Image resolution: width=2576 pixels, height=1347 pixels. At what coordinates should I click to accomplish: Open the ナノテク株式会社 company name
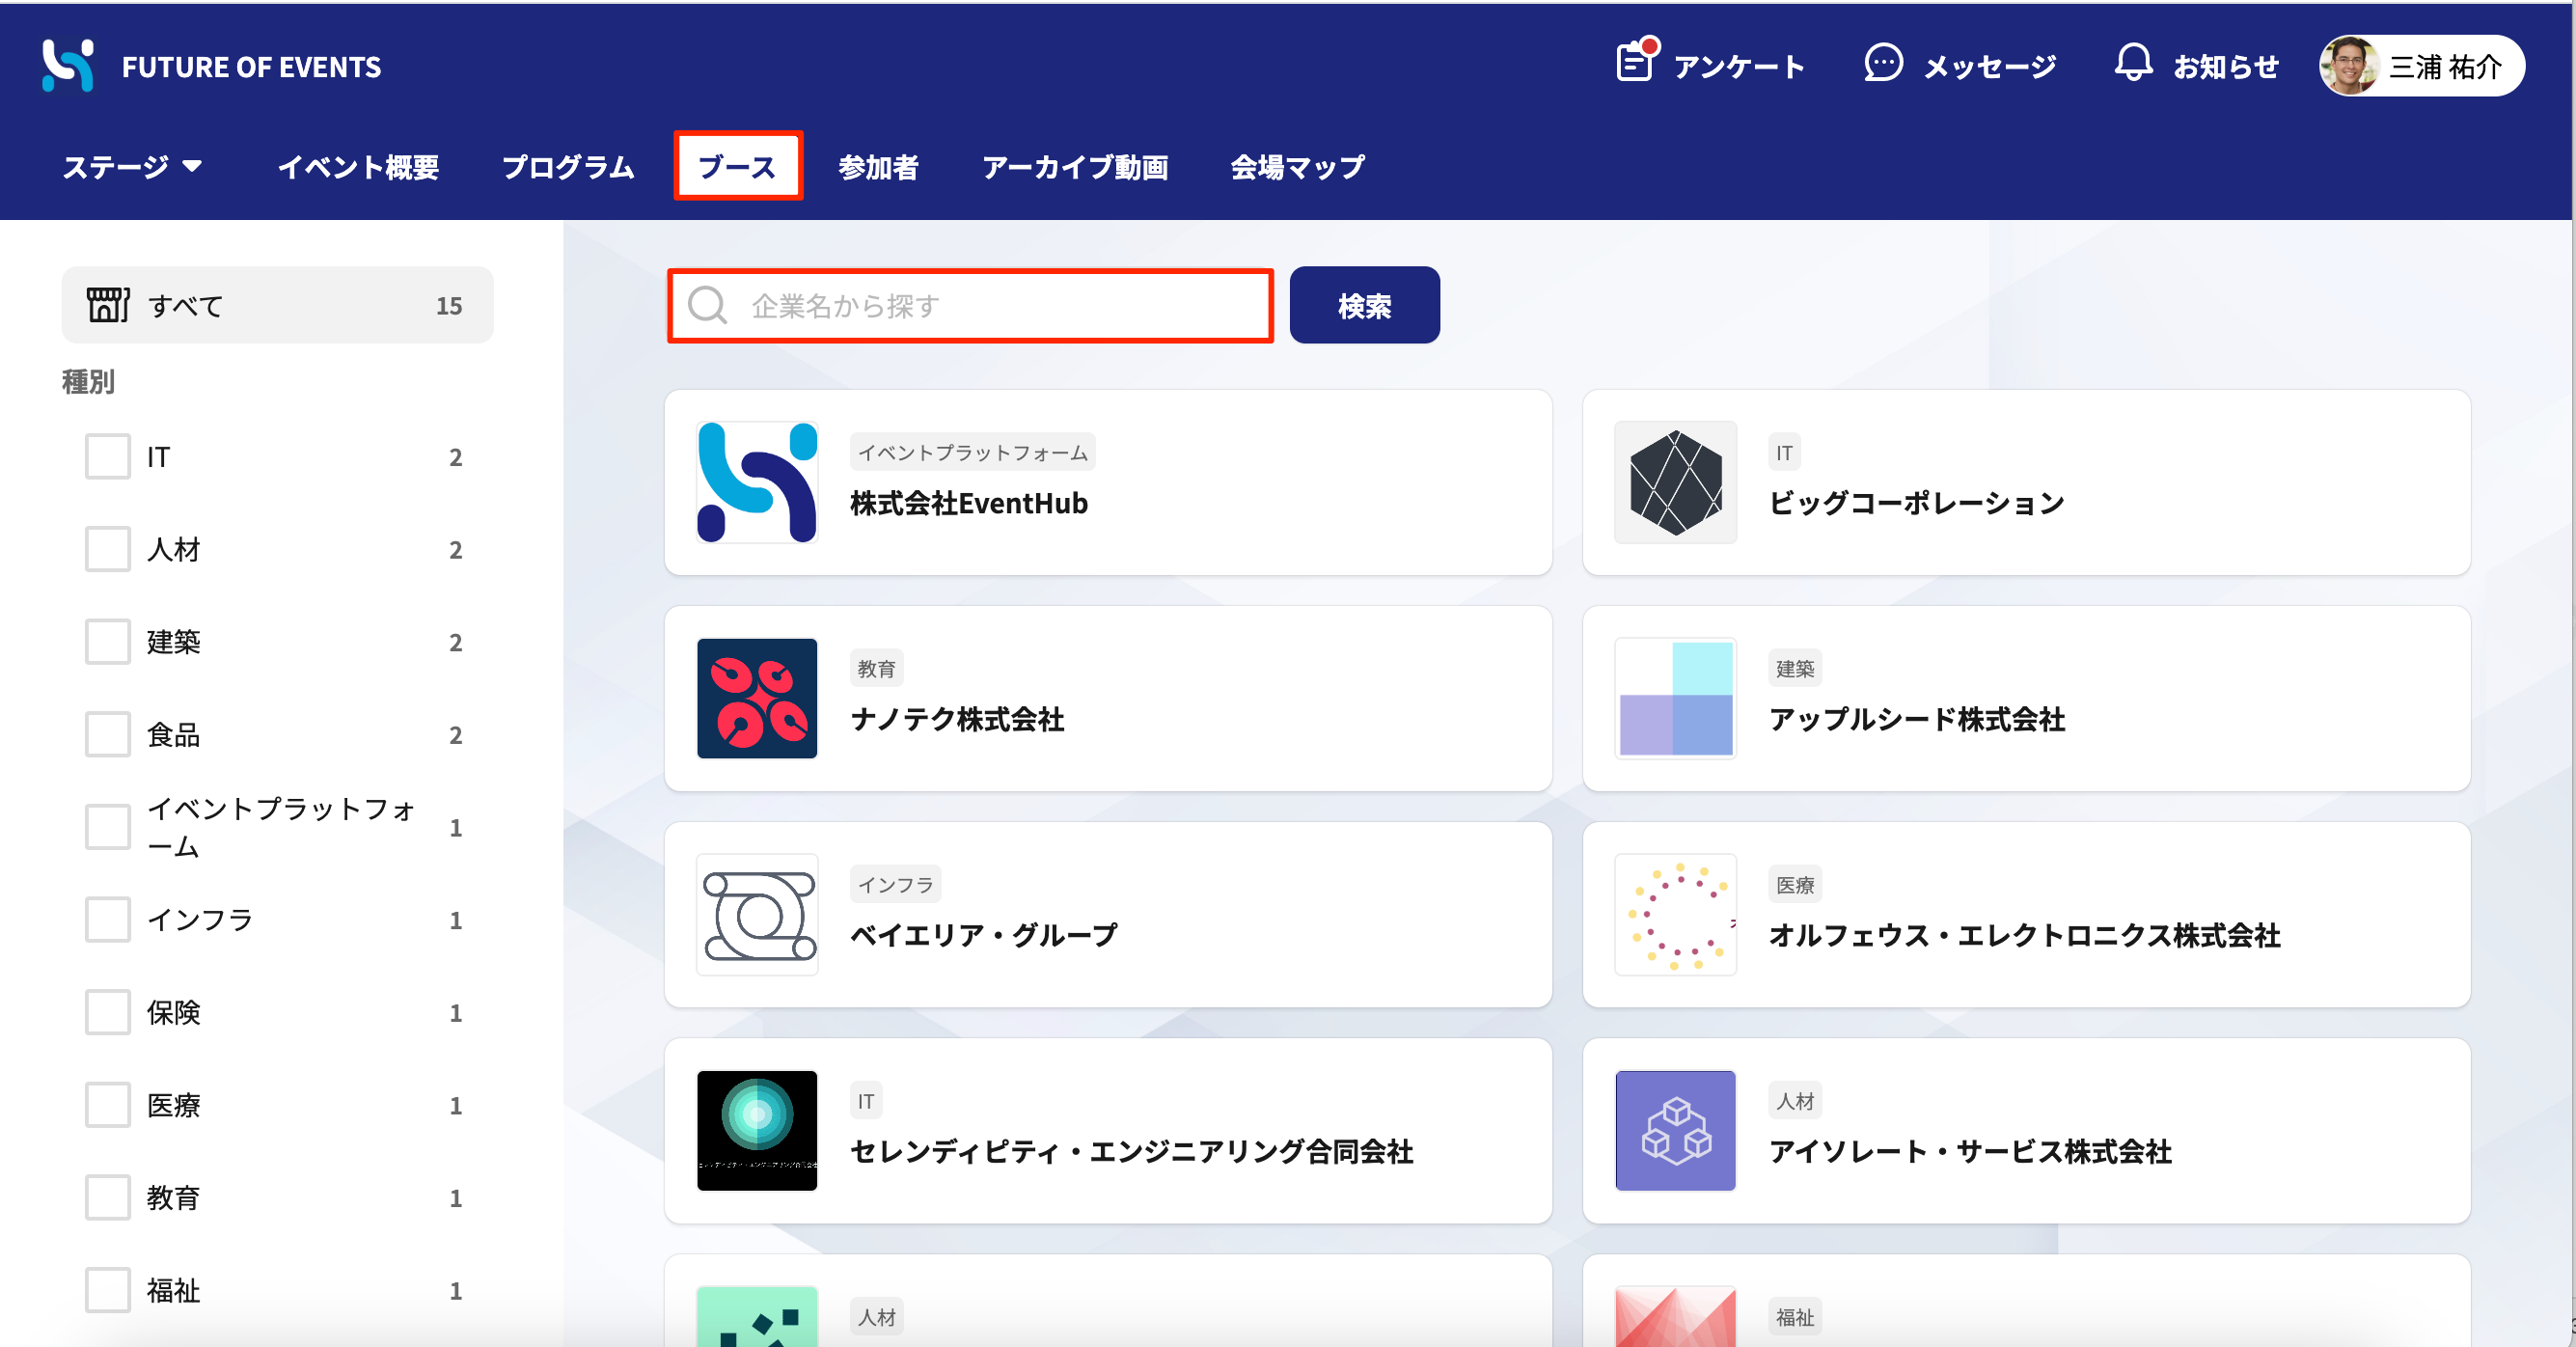tap(956, 719)
